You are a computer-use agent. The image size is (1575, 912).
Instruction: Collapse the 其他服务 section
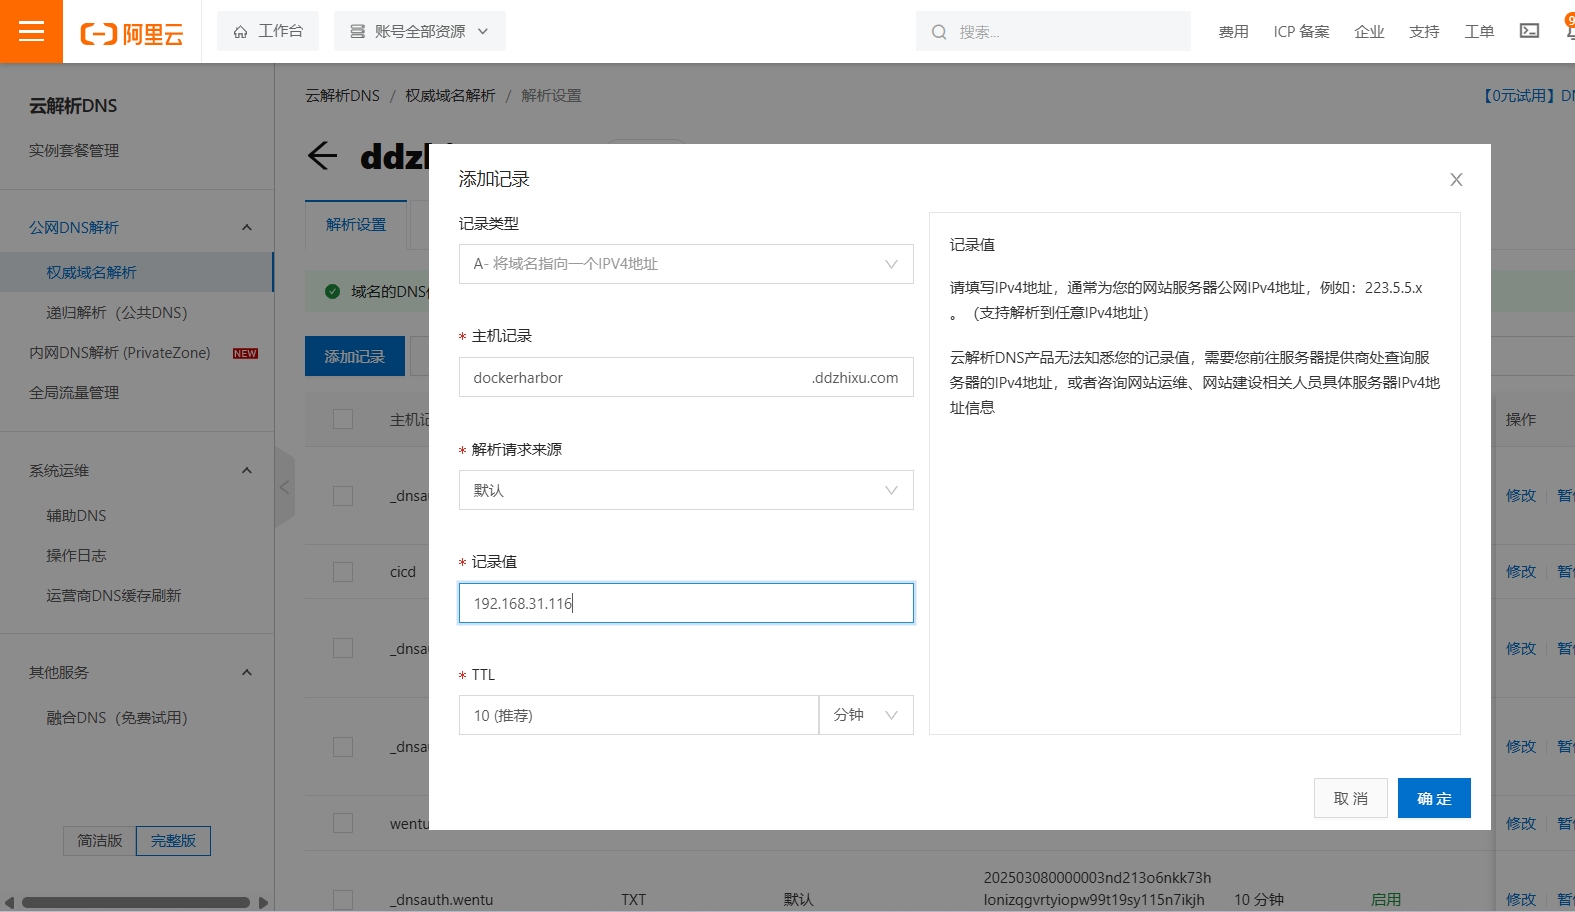click(x=246, y=673)
